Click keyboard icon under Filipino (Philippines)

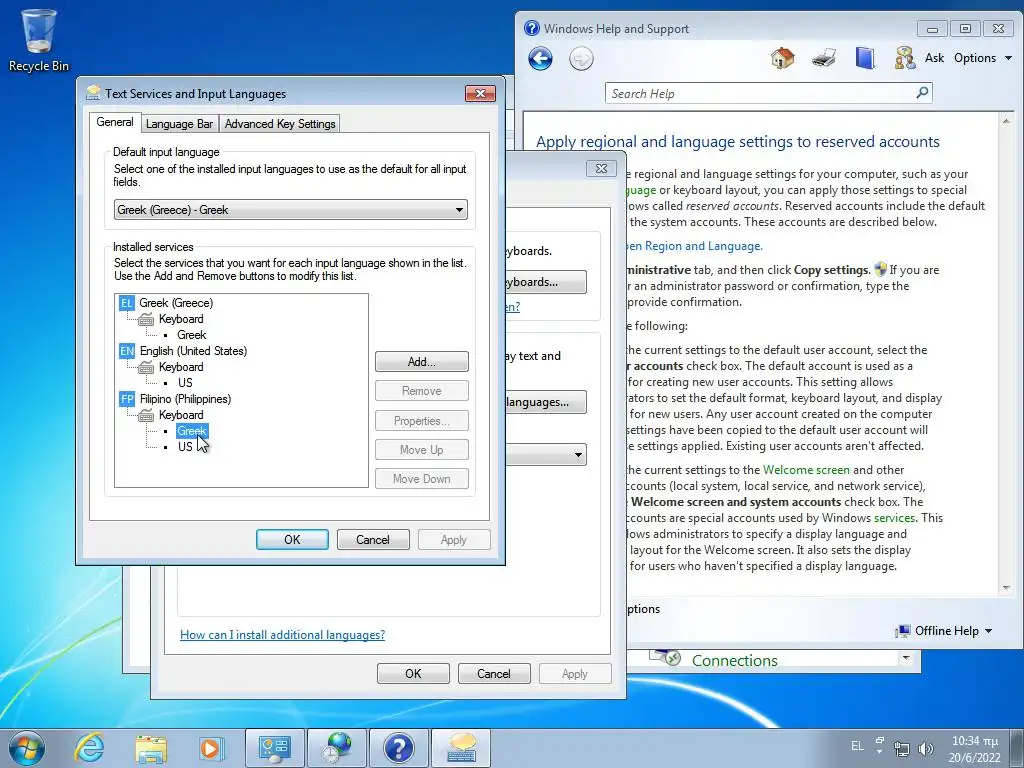click(146, 415)
